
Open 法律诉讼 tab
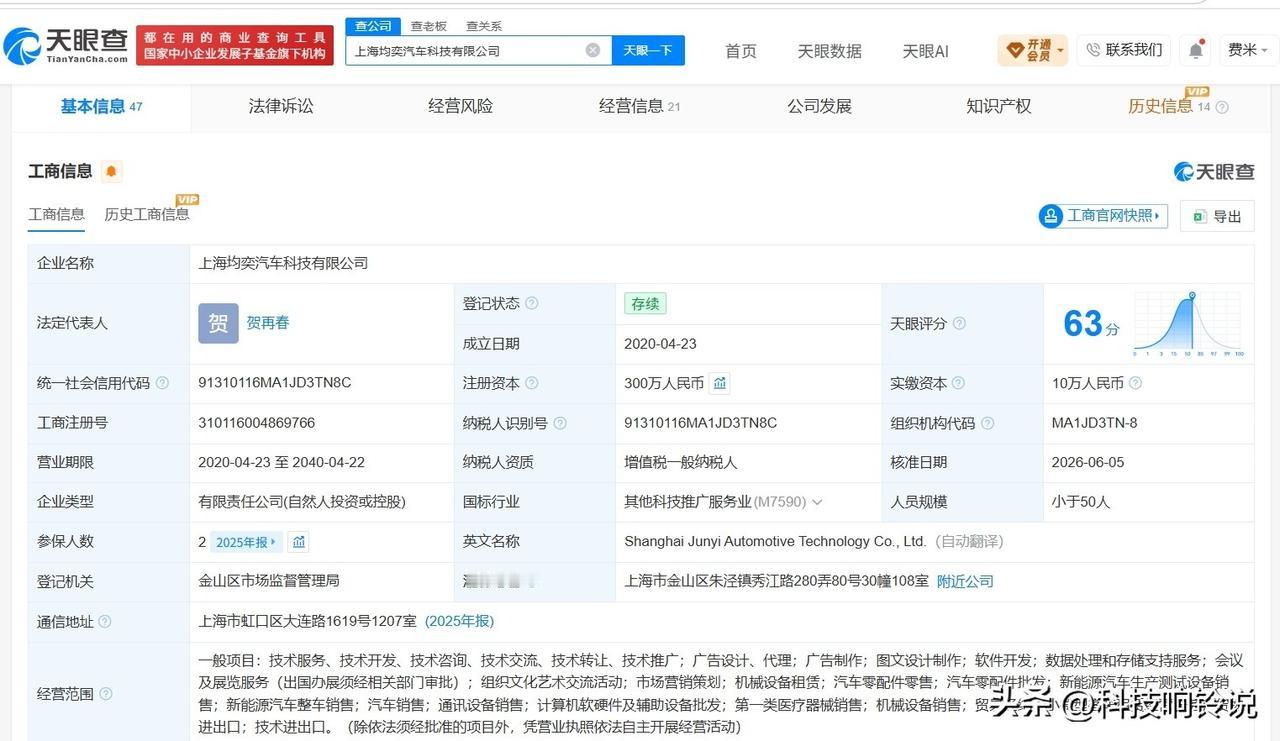280,106
